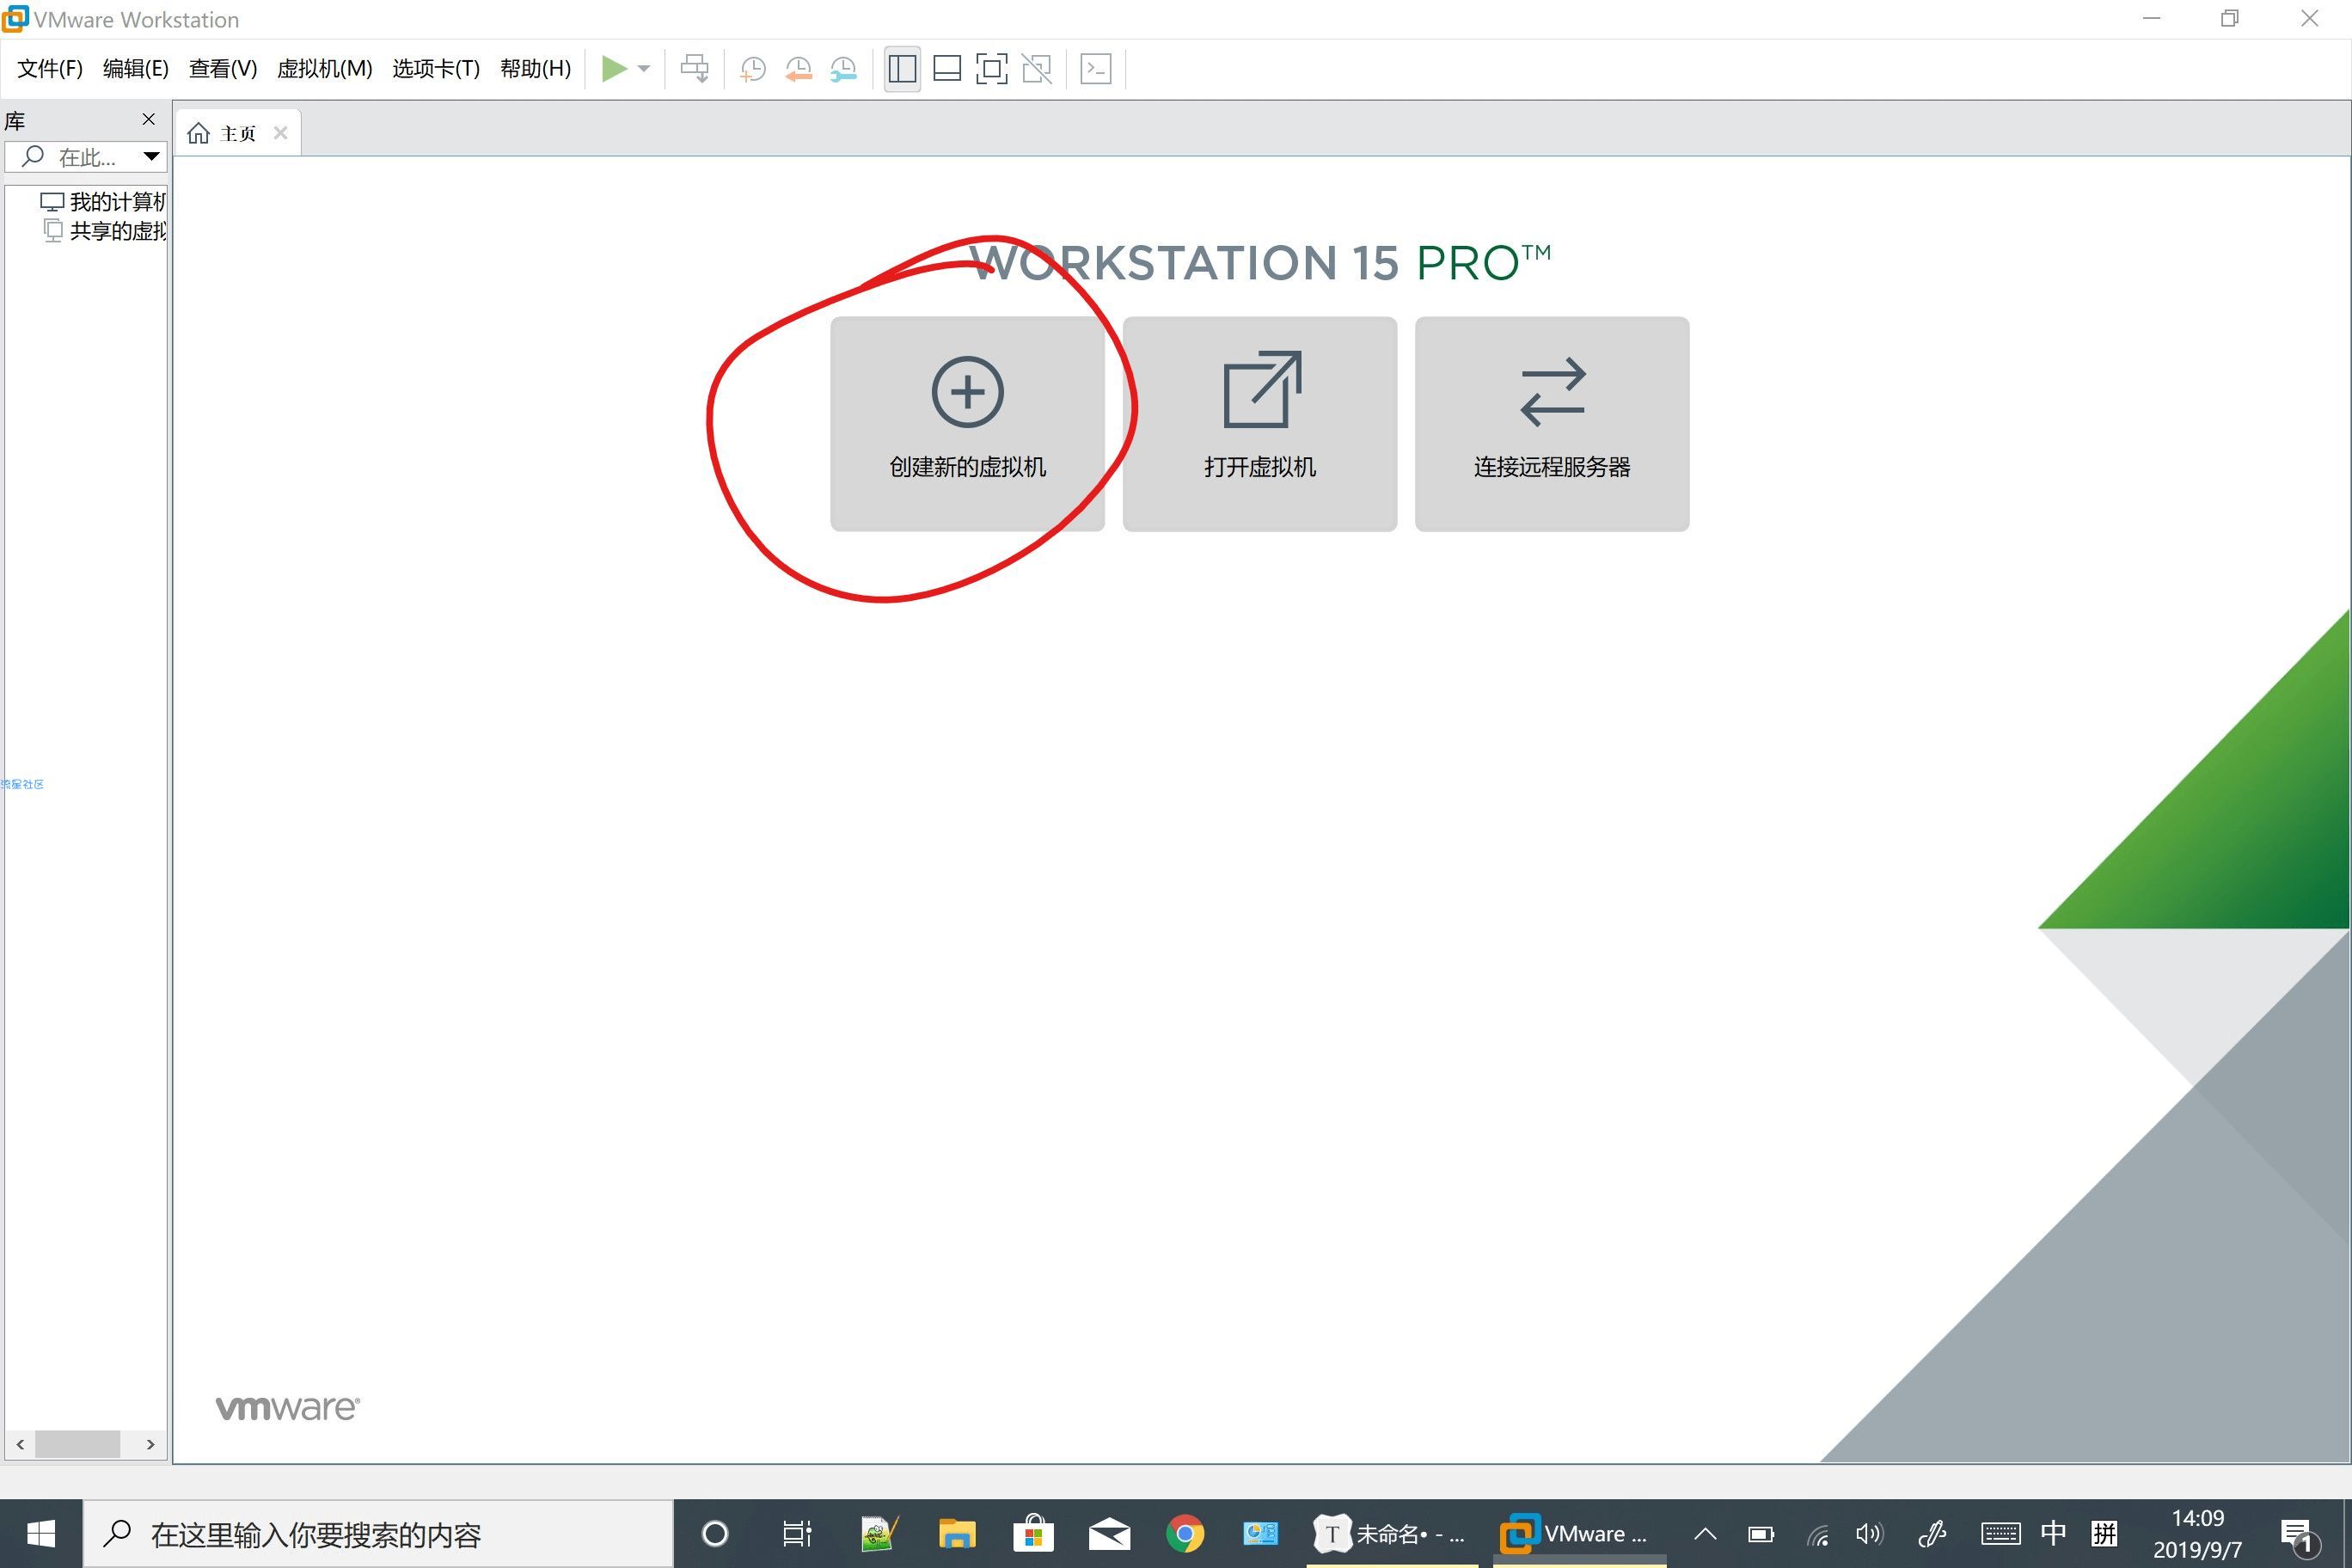
Task: Click the 连接远程服务器 tile
Action: click(1552, 424)
